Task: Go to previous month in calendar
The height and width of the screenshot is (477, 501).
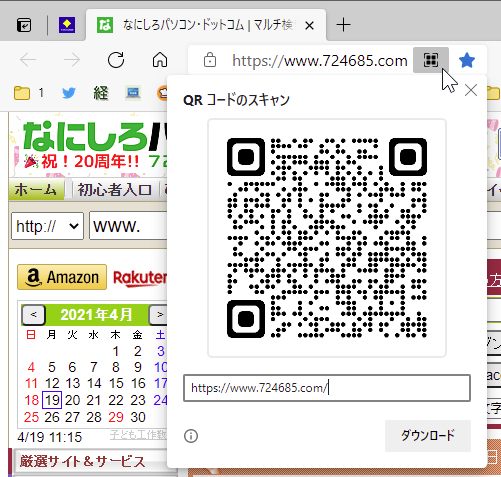Action: tap(33, 314)
